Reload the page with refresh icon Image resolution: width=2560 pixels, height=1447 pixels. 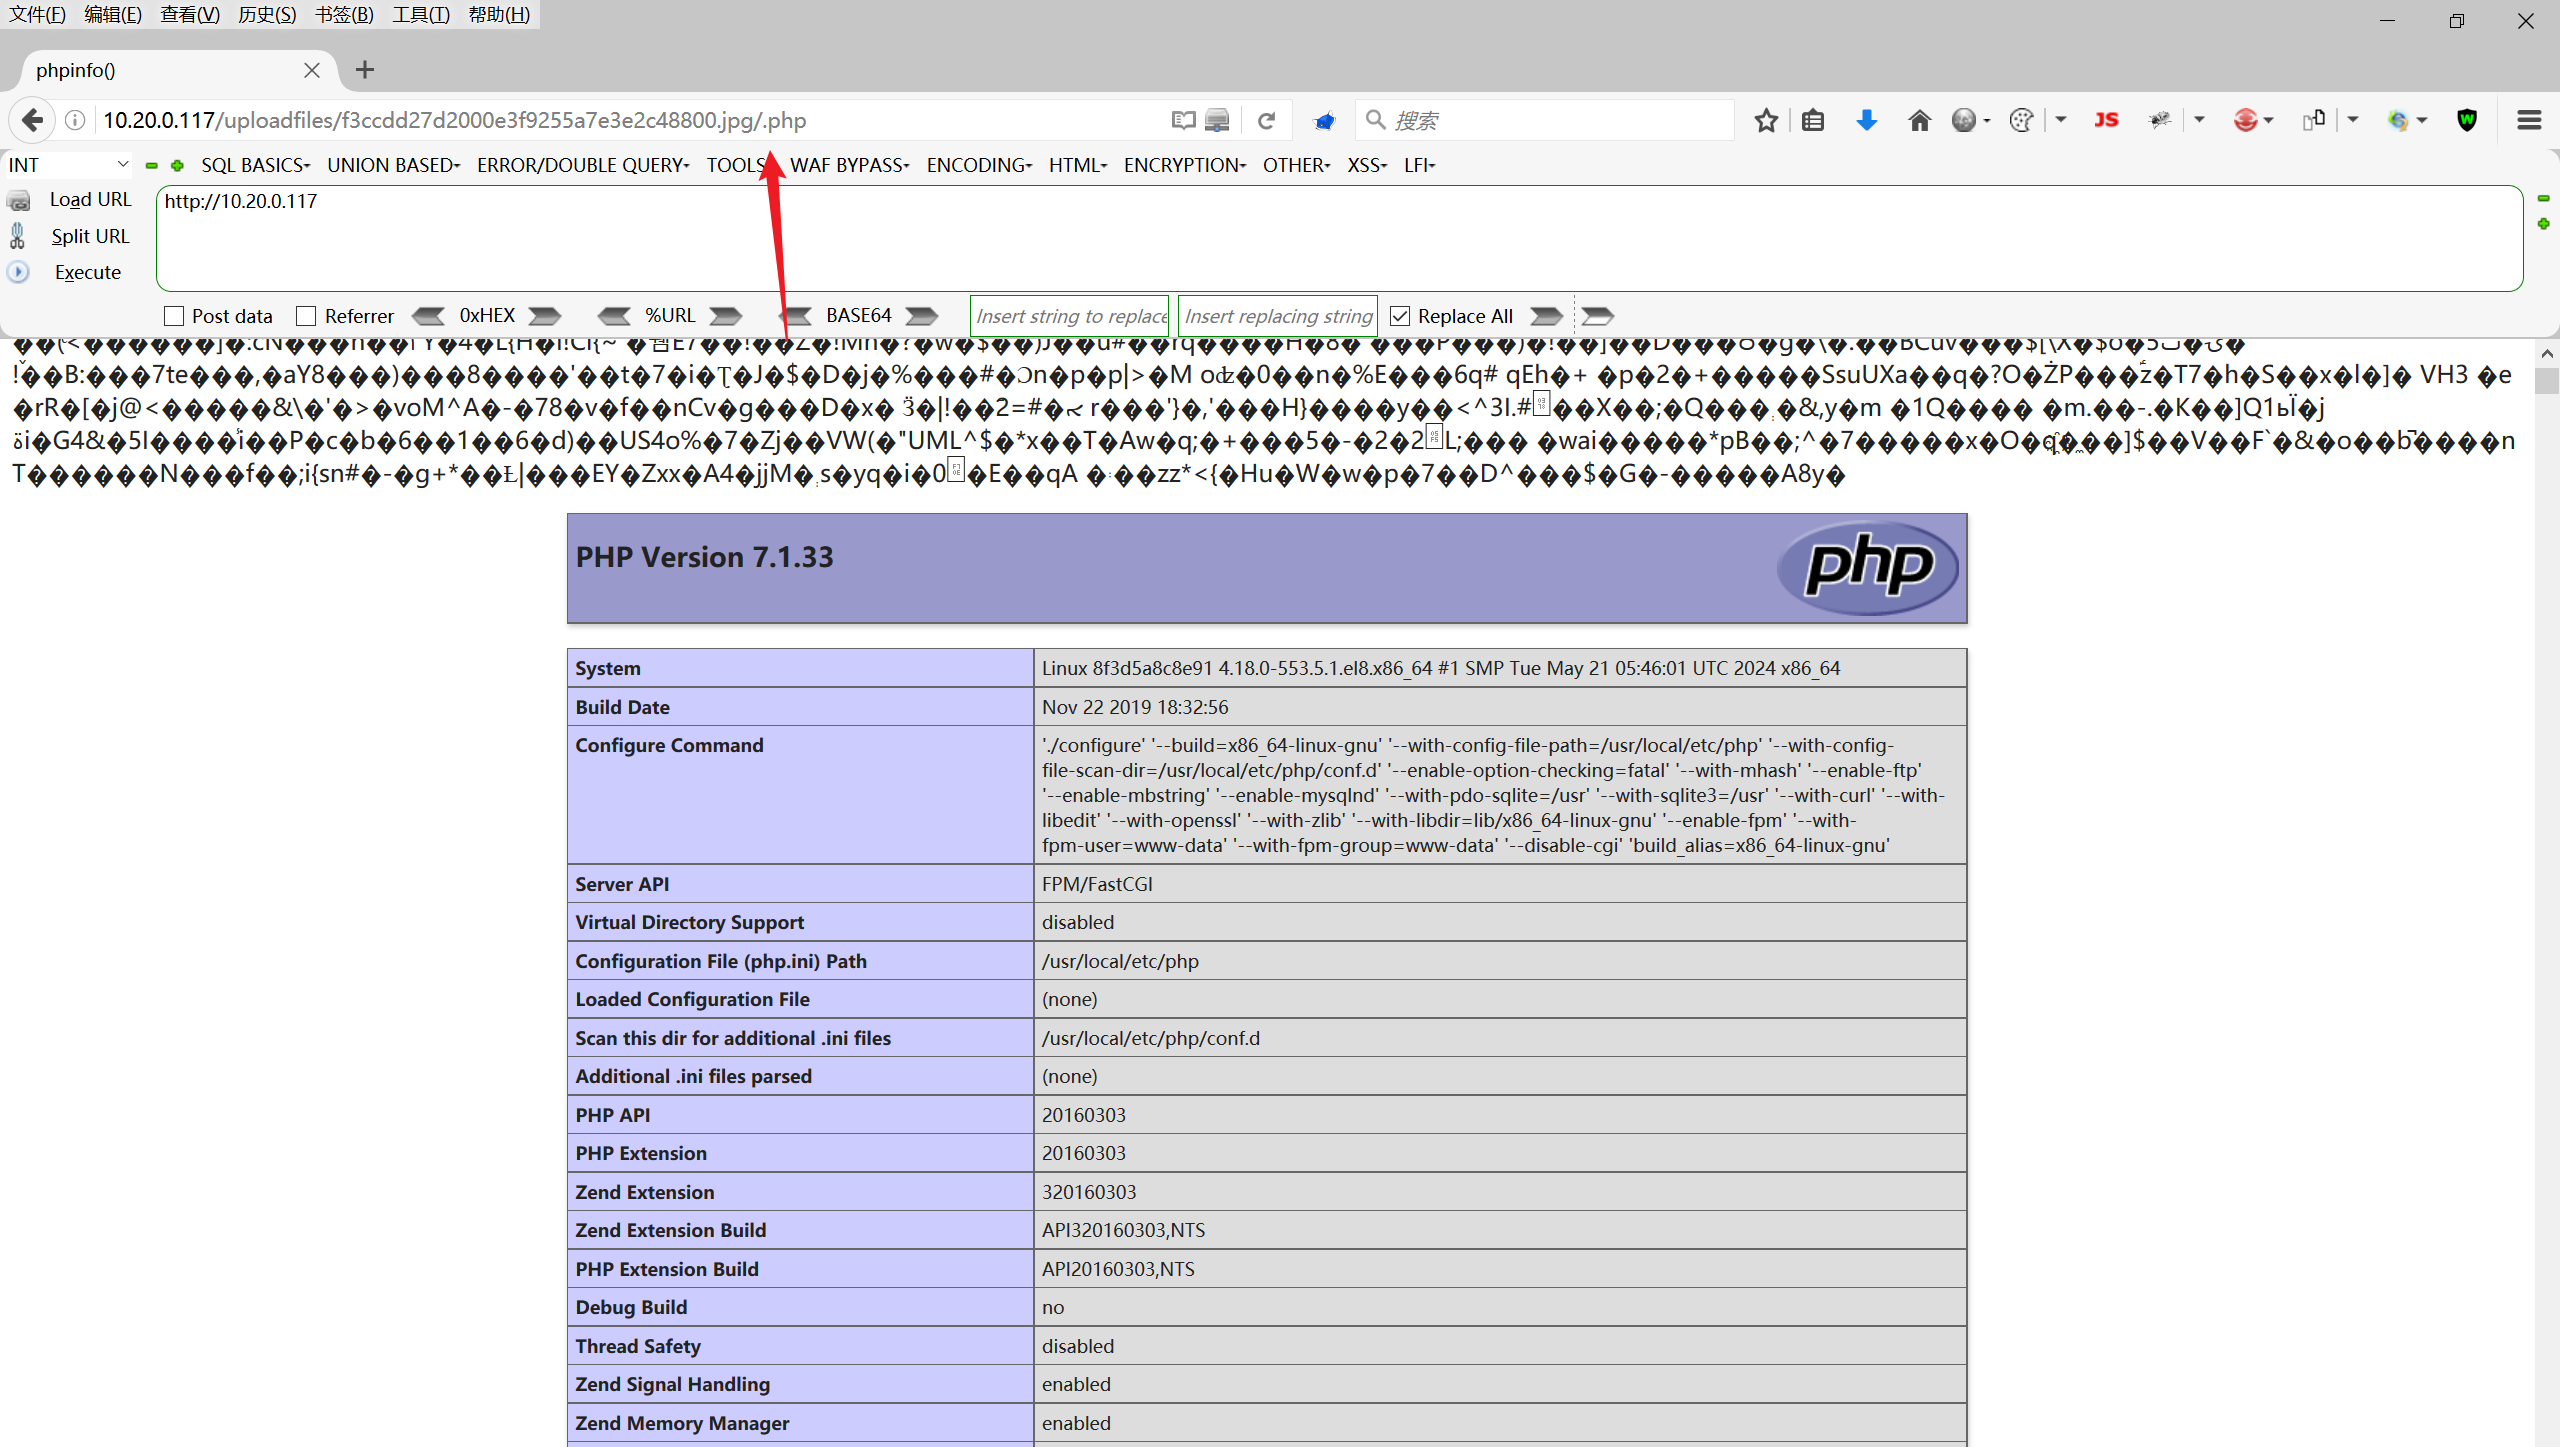pyautogui.click(x=1266, y=121)
